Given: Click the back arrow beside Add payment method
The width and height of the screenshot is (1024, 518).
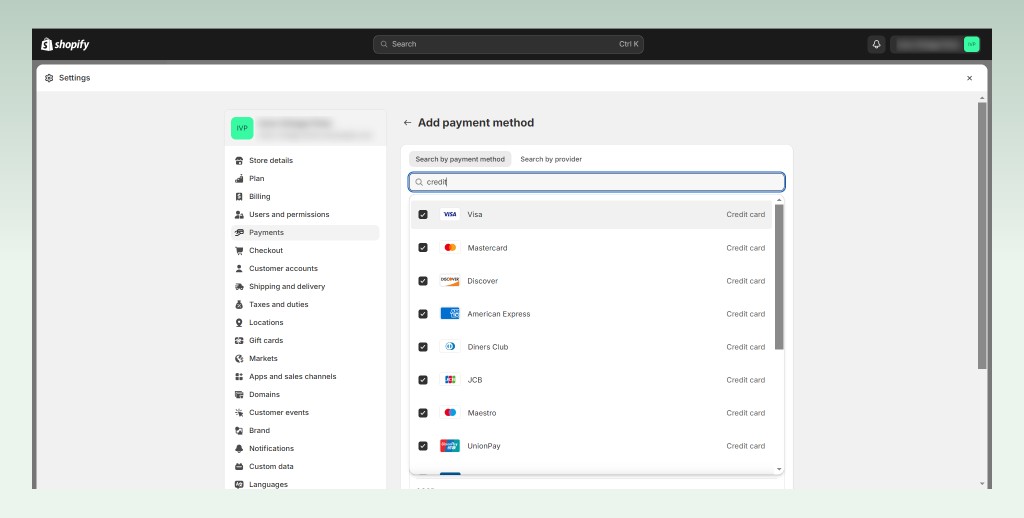Looking at the screenshot, I should click(x=408, y=123).
